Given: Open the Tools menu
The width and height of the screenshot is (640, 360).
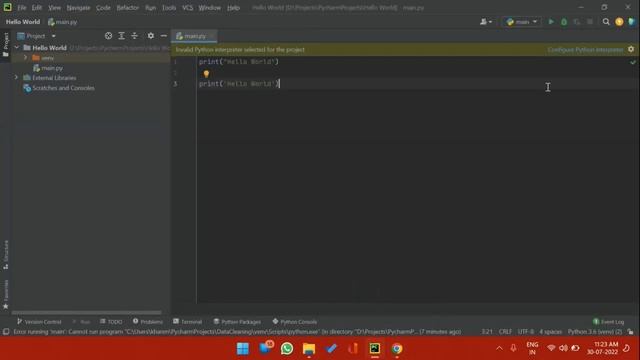Looking at the screenshot, I should pyautogui.click(x=169, y=8).
